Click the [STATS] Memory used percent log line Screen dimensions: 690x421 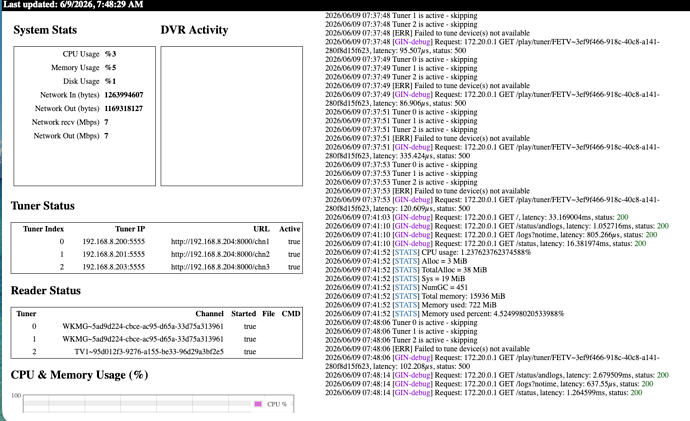click(x=445, y=314)
